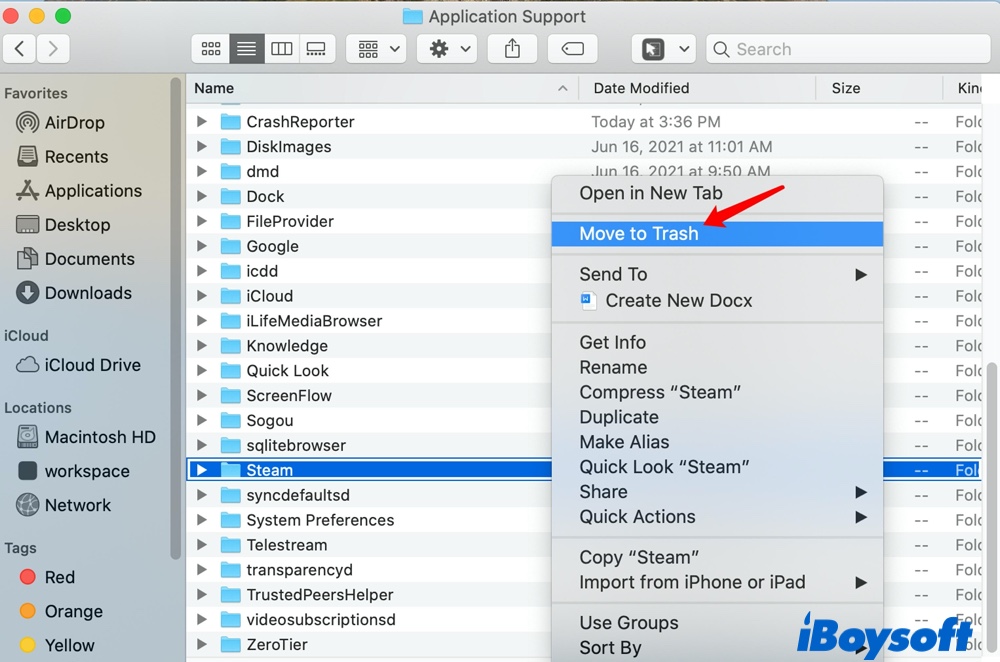Select Get Info menu item

point(717,342)
